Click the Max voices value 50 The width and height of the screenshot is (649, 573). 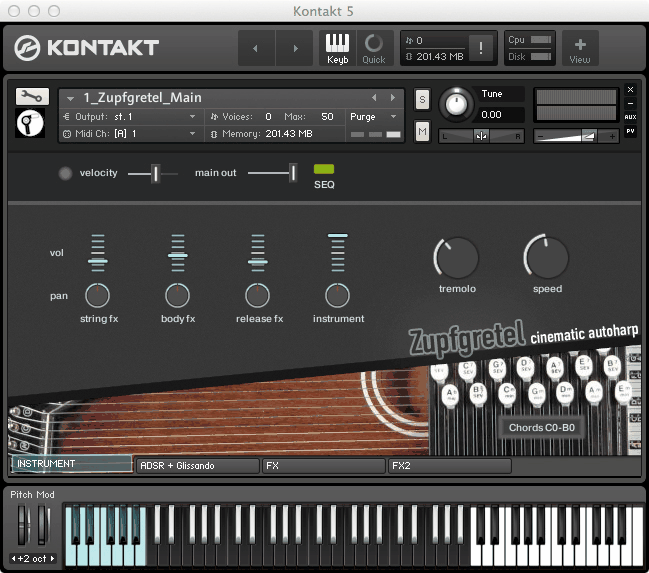coord(327,117)
